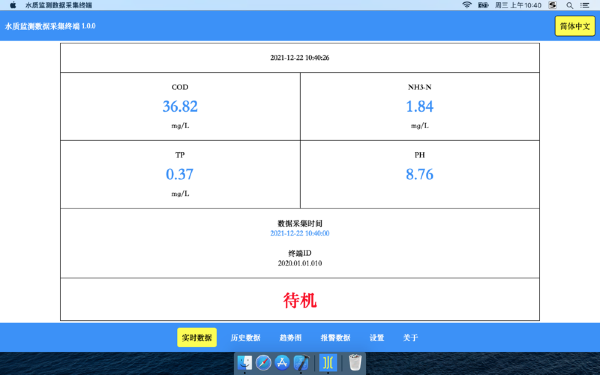Click the PH value 8.76

[x=420, y=174]
